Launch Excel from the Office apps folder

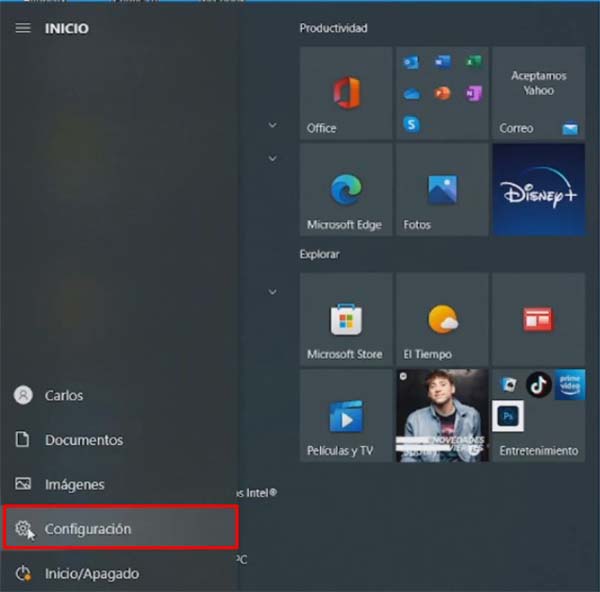474,62
